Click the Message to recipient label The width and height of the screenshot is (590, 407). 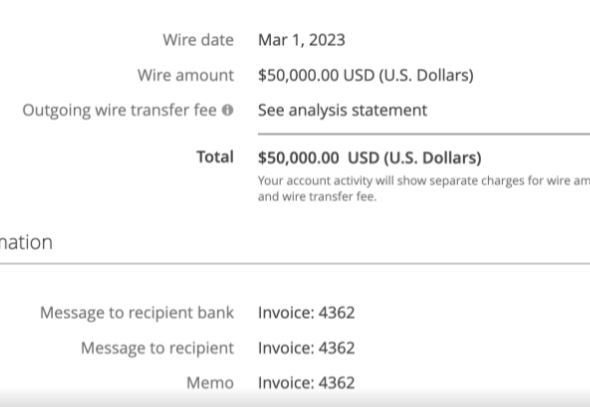pyautogui.click(x=157, y=348)
